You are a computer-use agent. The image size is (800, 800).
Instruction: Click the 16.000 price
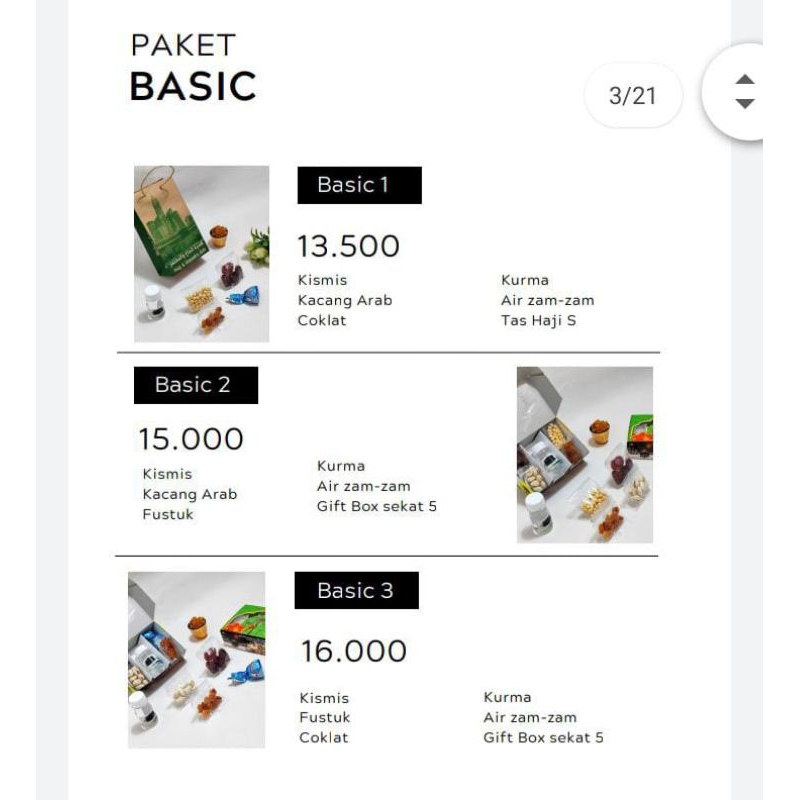(x=354, y=651)
